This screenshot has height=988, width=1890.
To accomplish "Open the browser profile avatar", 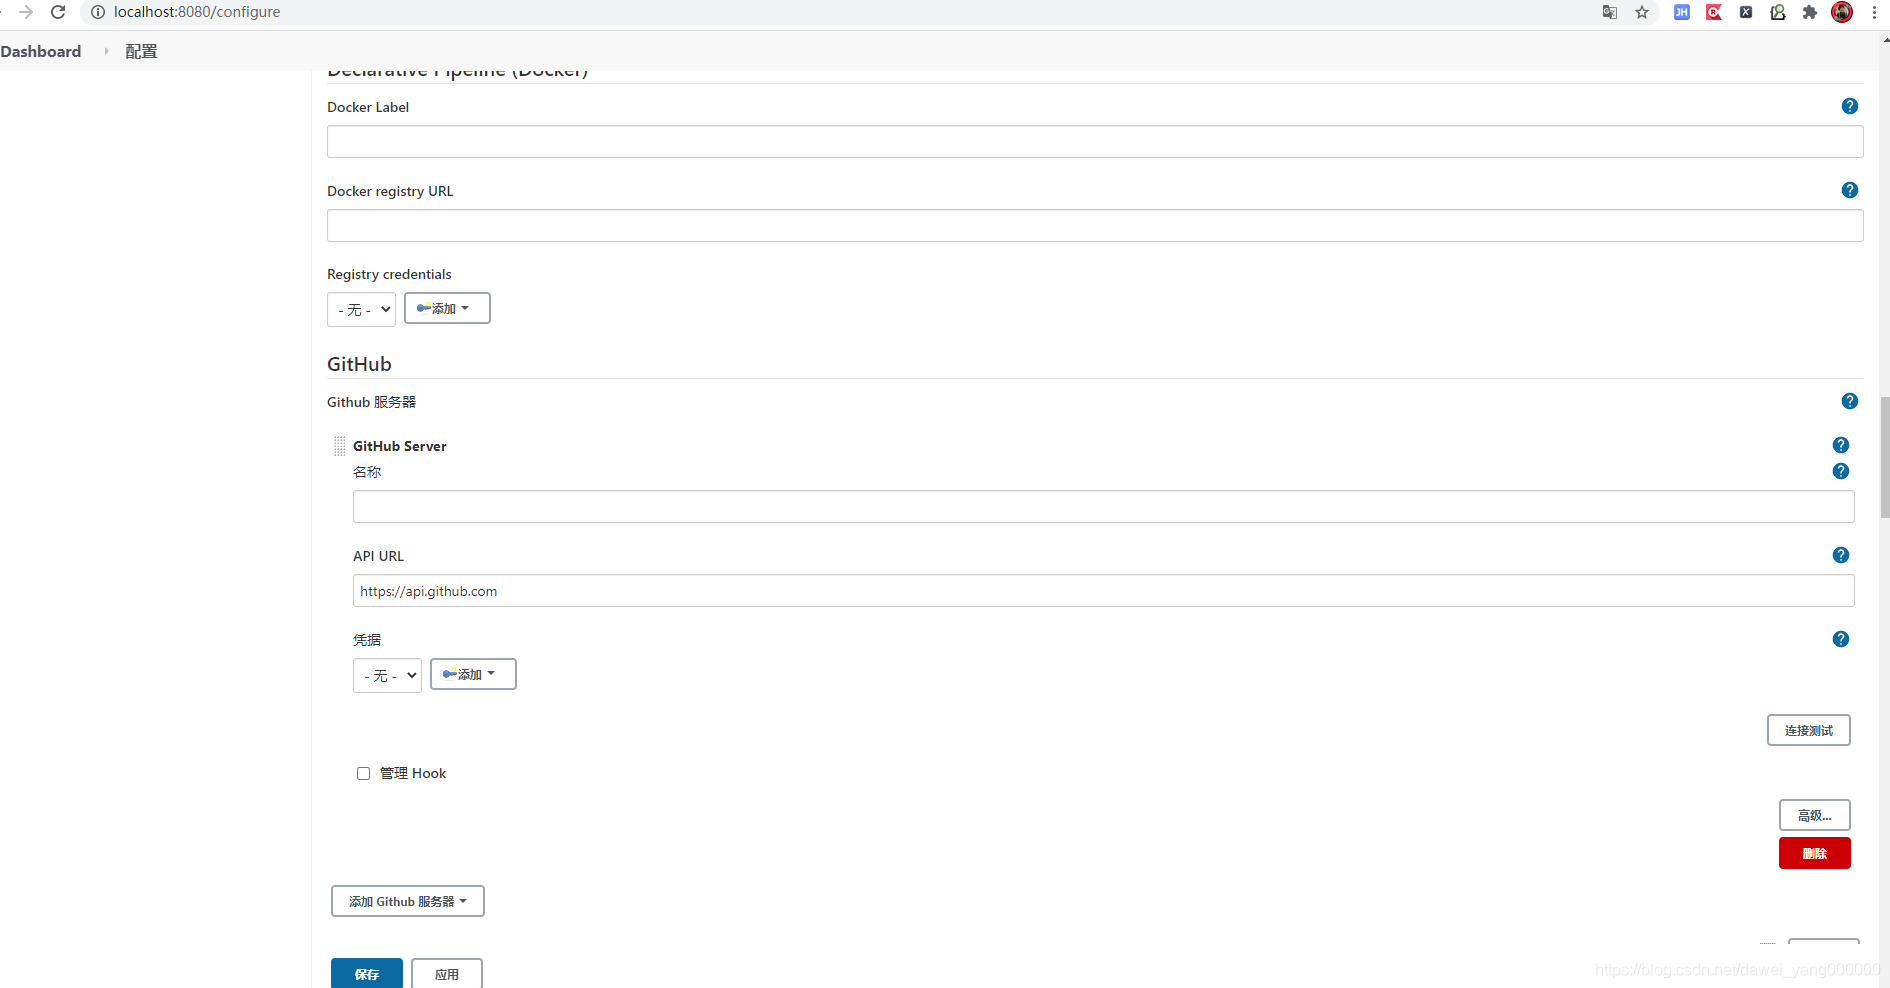I will (1842, 12).
